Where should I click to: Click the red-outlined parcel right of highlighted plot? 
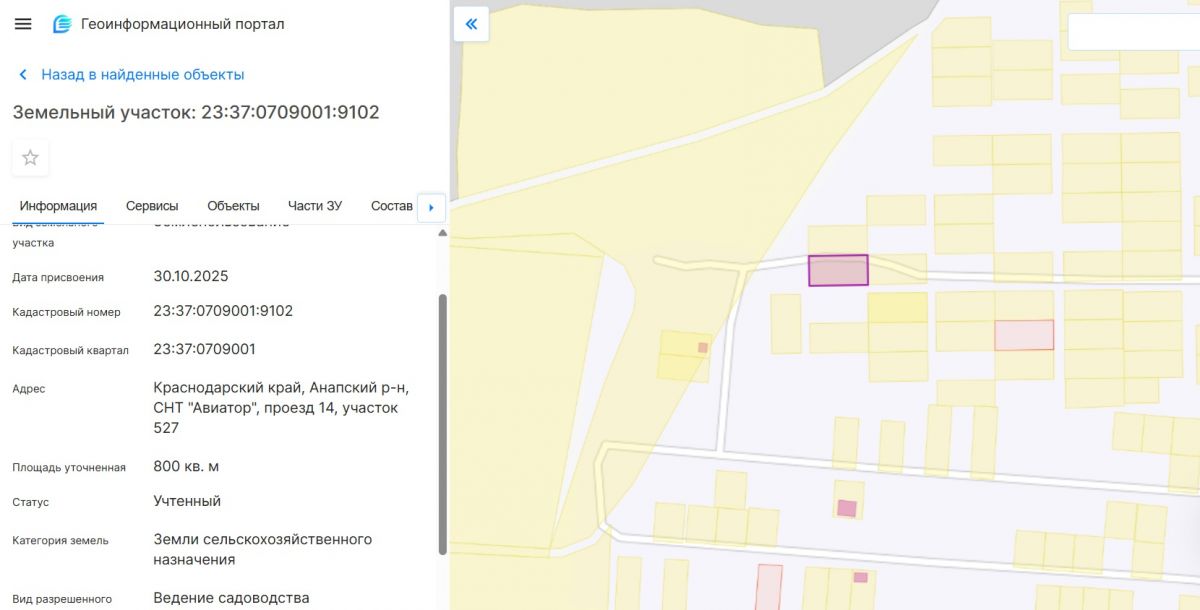[1024, 335]
